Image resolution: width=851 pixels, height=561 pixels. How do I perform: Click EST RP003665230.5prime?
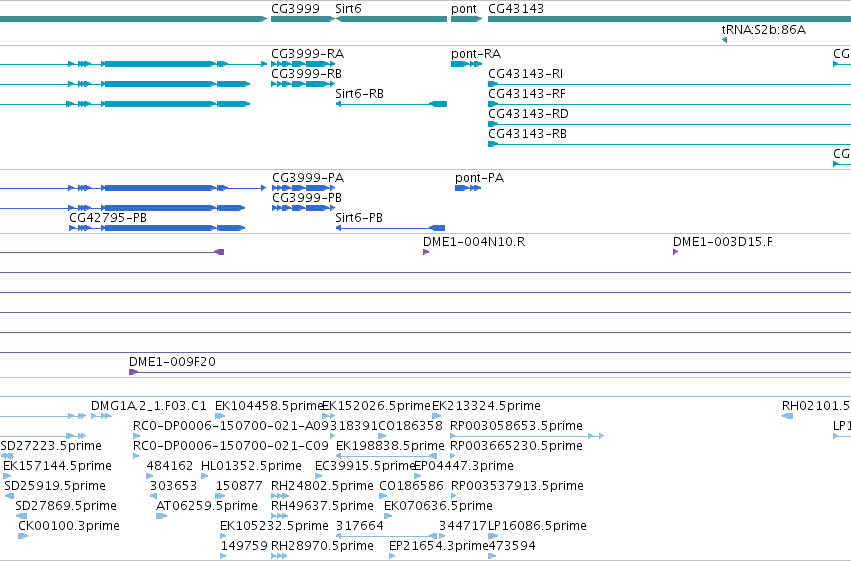(517, 446)
